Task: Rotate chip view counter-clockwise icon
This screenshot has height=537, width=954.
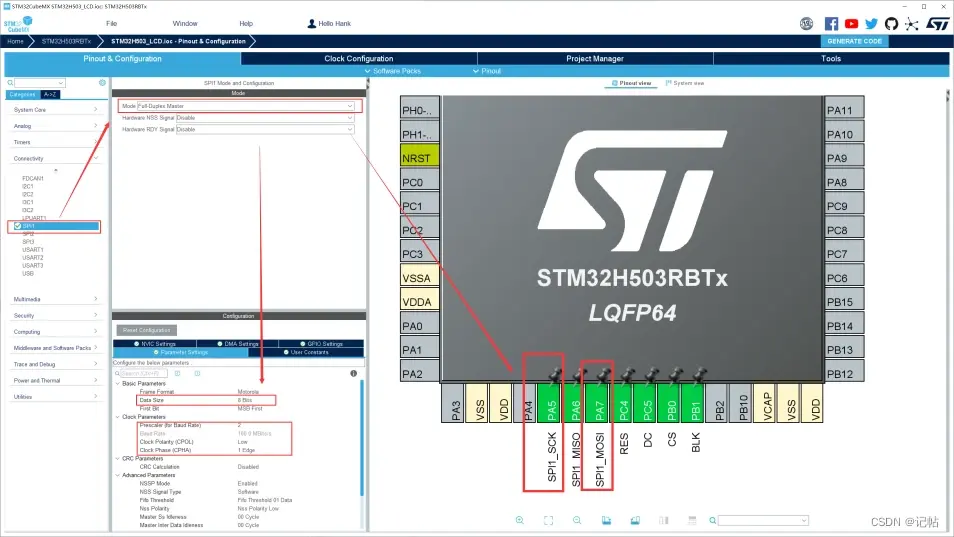Action: tap(635, 521)
